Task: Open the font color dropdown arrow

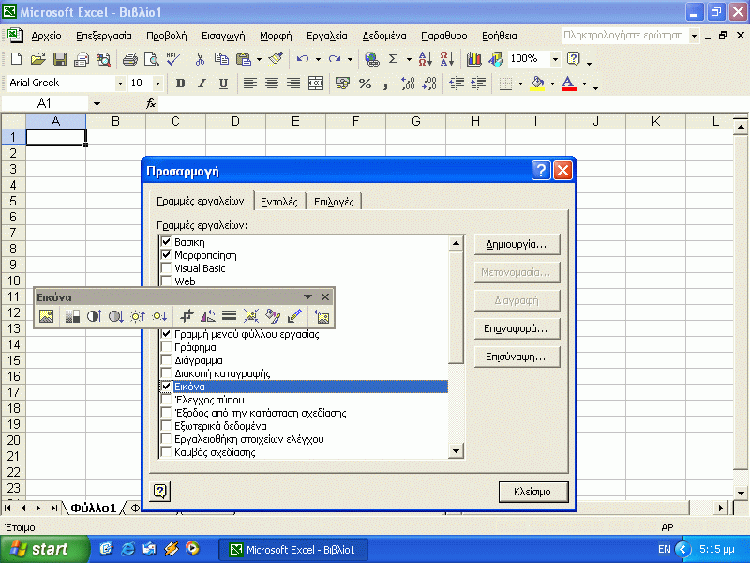Action: pyautogui.click(x=584, y=84)
